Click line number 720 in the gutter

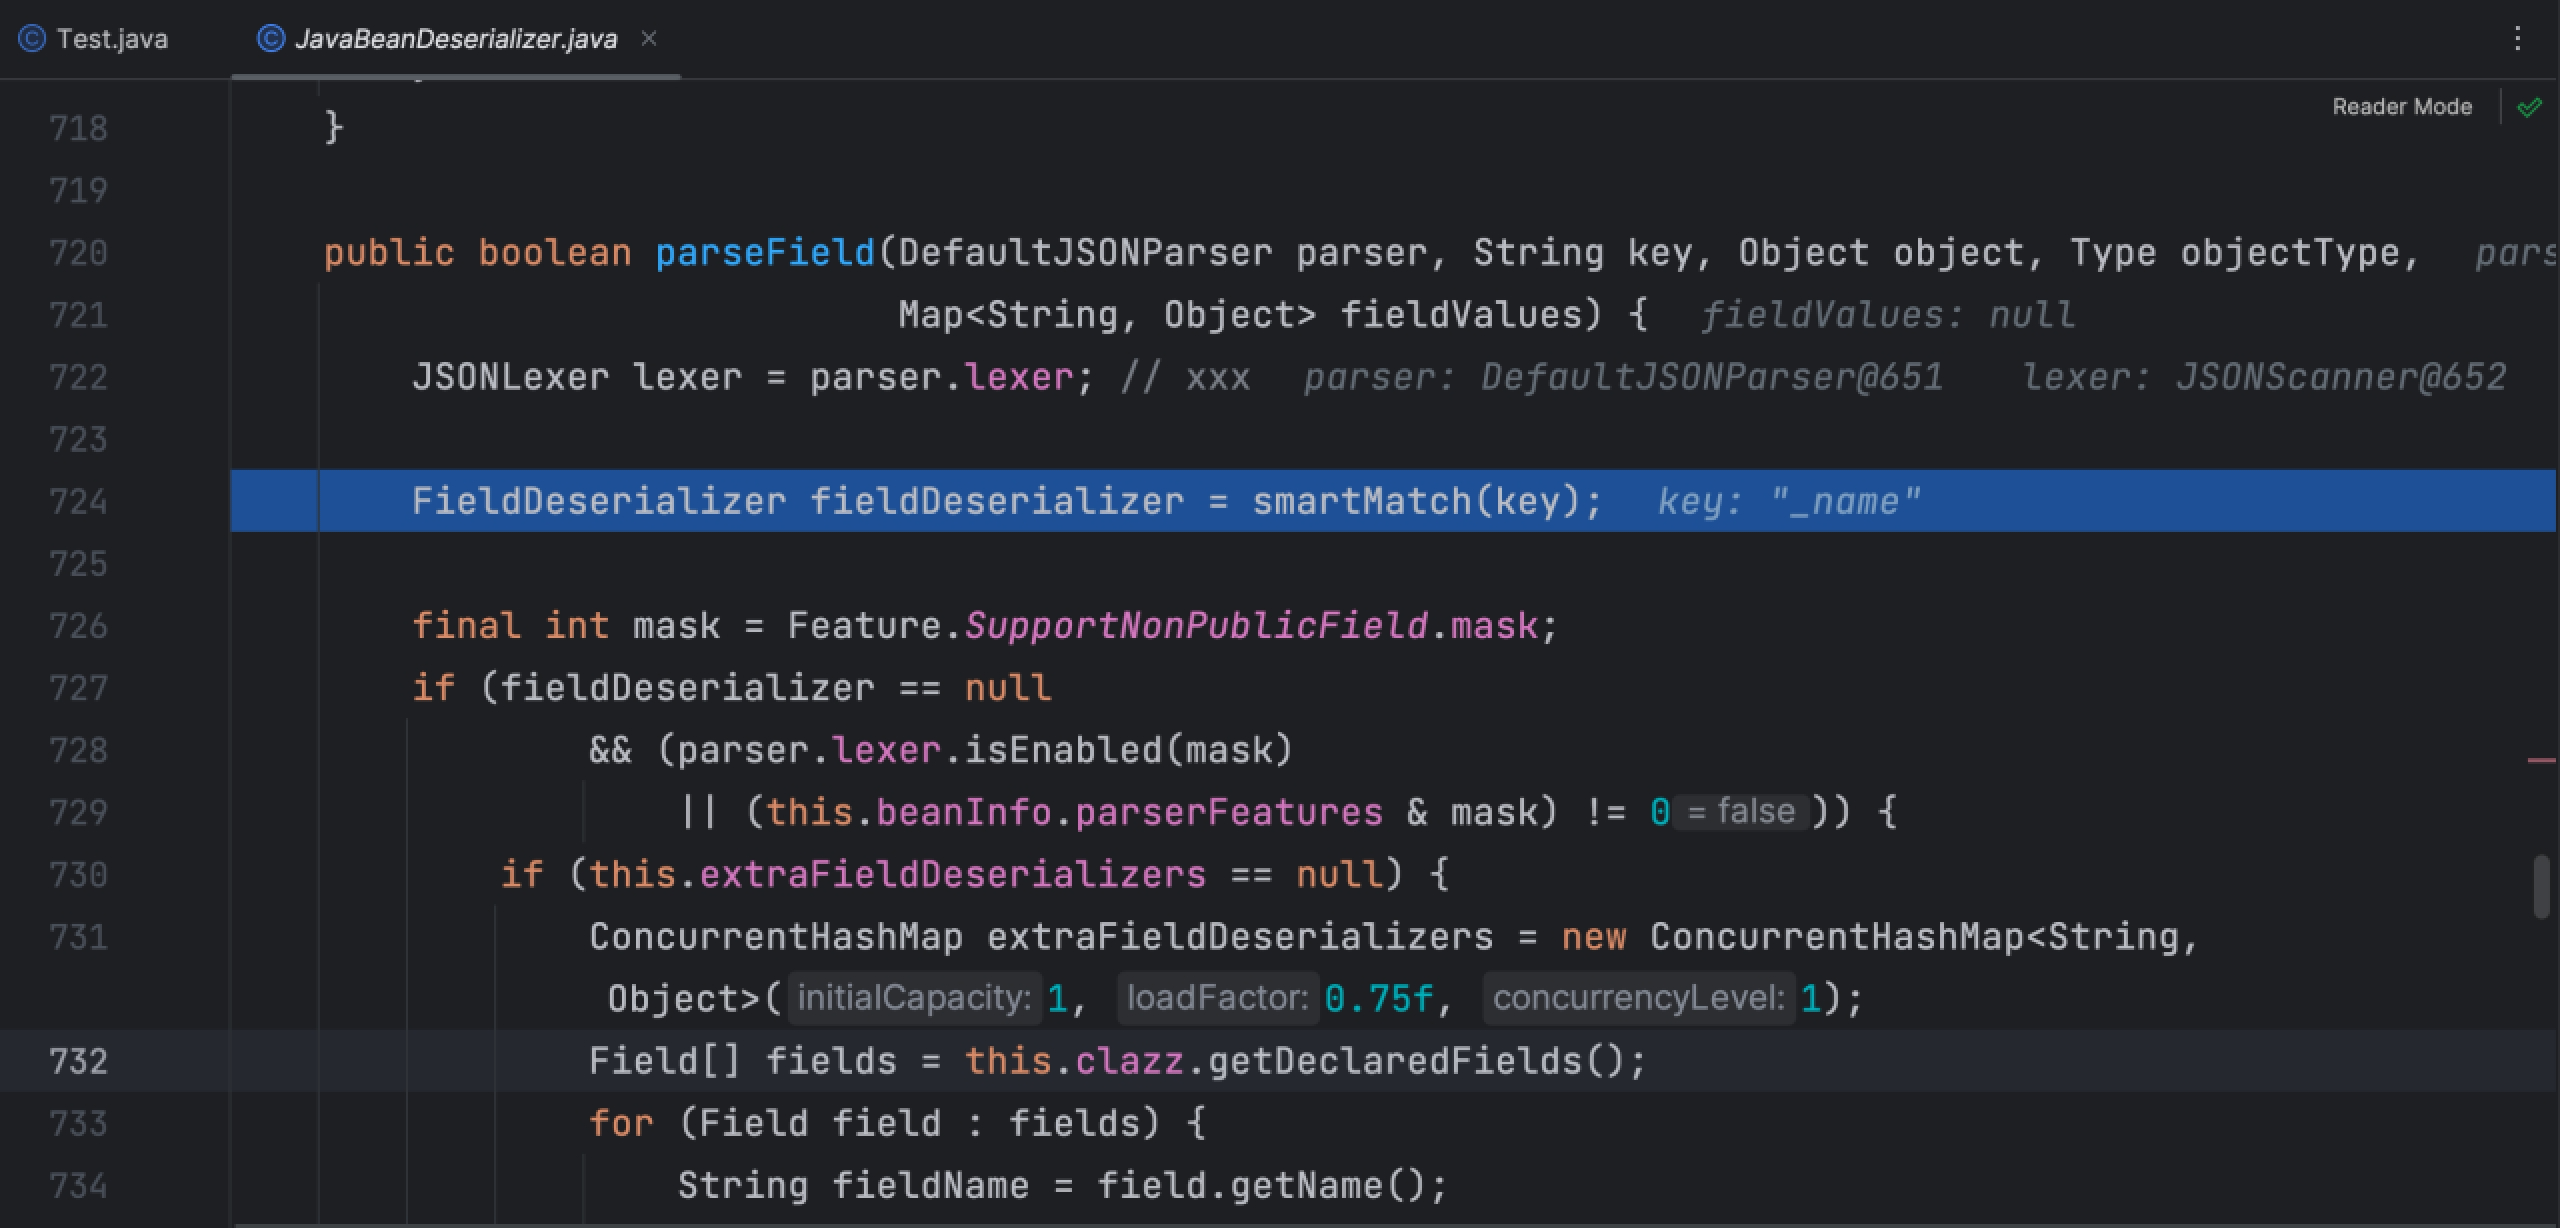coord(78,253)
